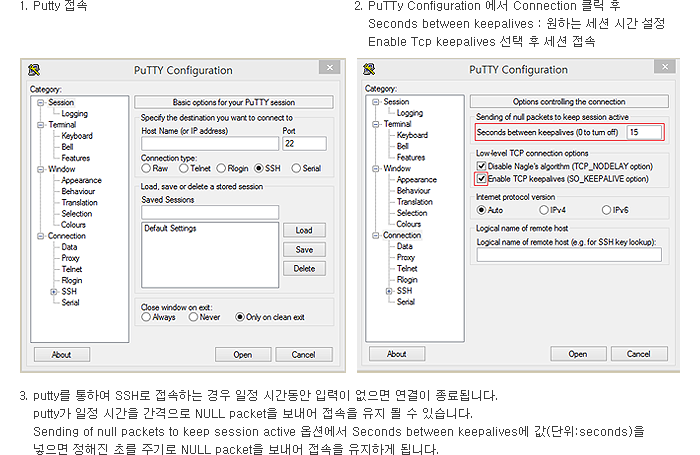Collapse Terminal tree node in left window
Viewport: 700px width, 455px height.
tap(41, 125)
